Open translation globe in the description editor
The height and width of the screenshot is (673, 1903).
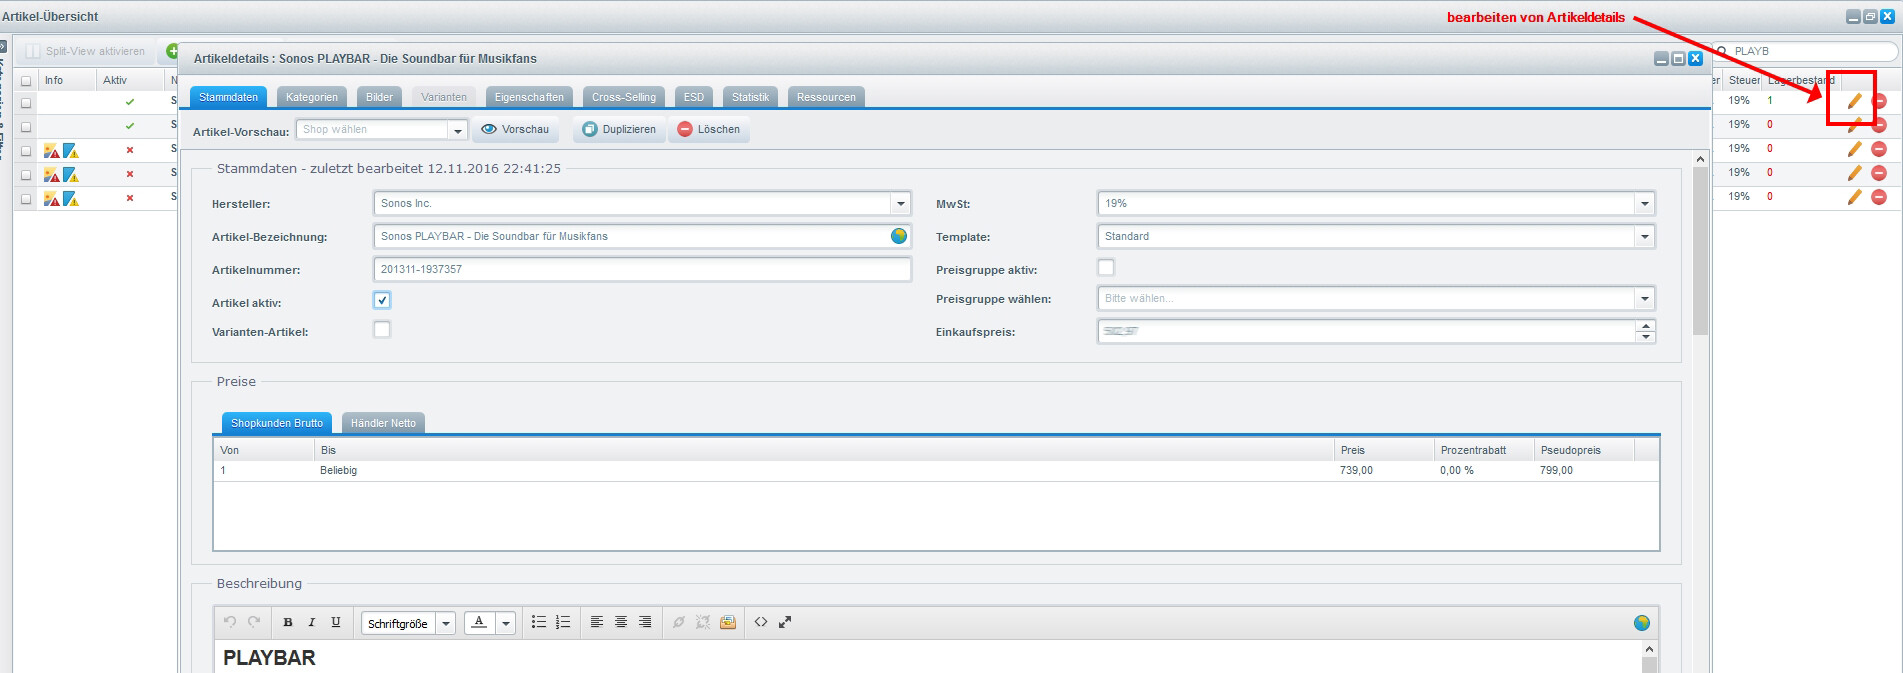(x=1642, y=623)
